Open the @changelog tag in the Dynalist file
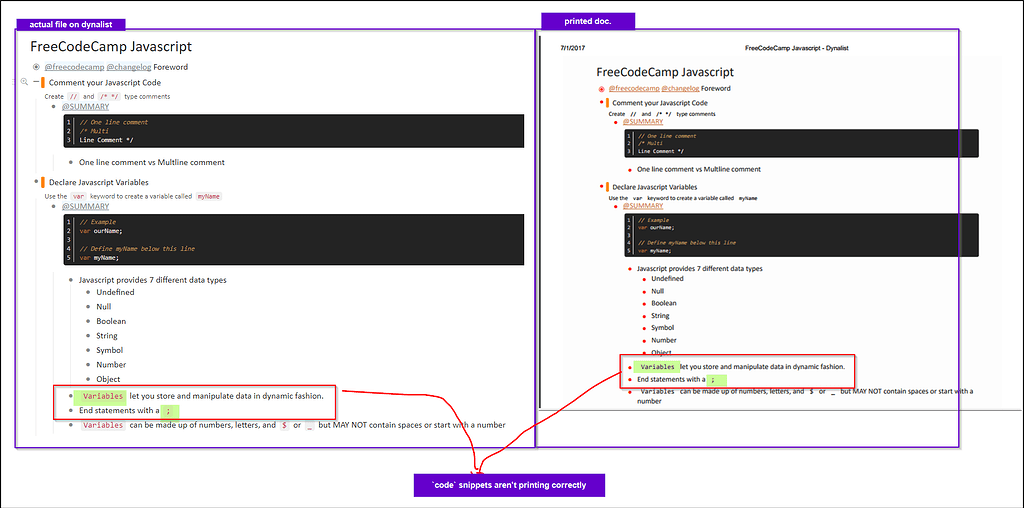Viewport: 1024px width, 508px height. (x=129, y=67)
